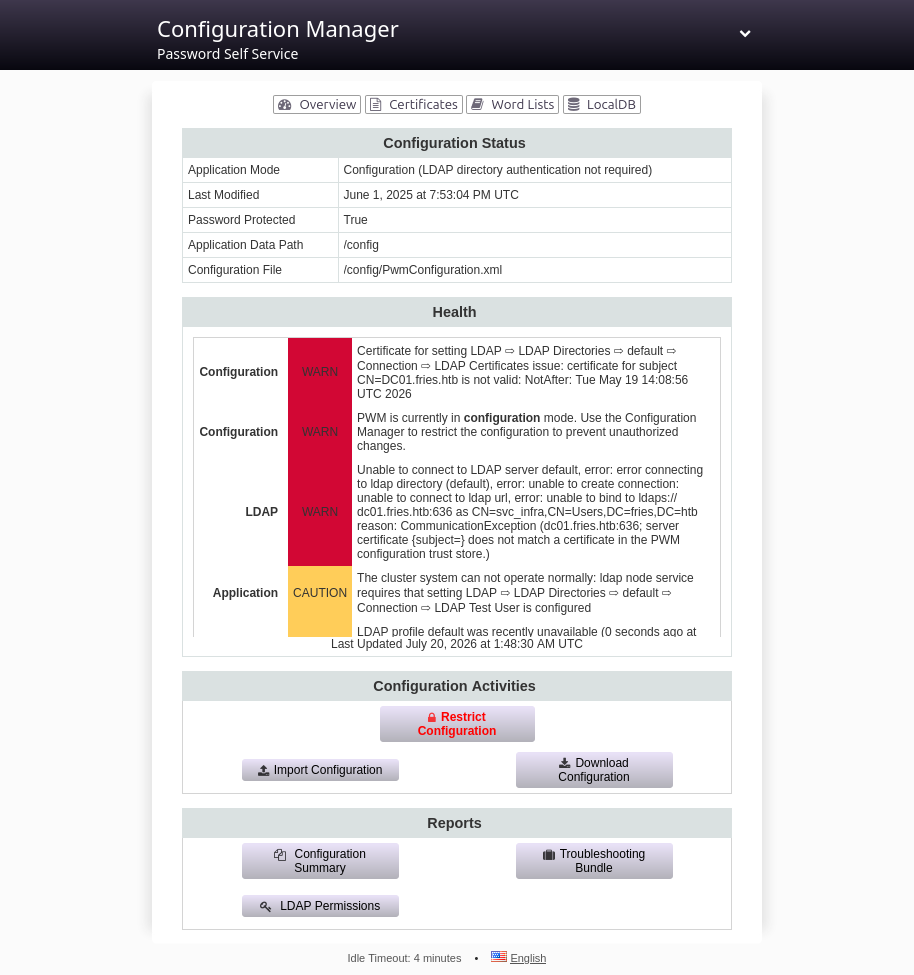Click the download icon on Download Configuration
The height and width of the screenshot is (975, 914).
coord(565,763)
